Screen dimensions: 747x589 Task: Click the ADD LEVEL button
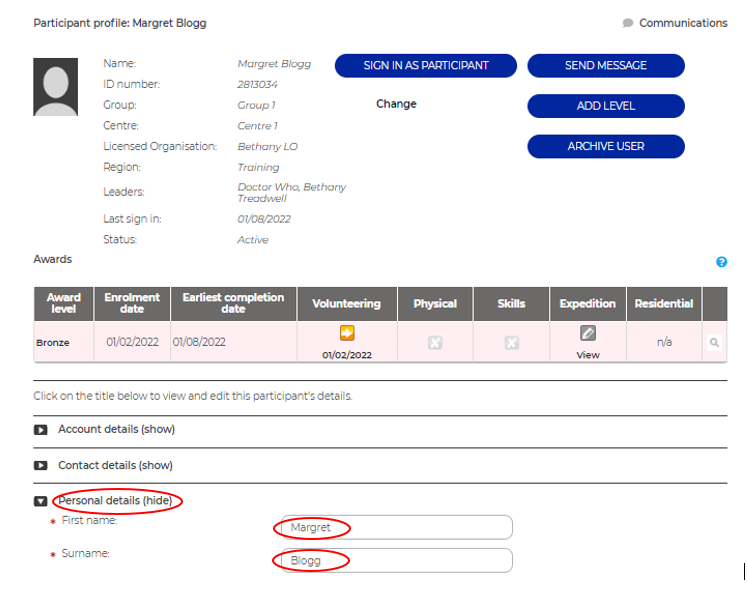pos(606,106)
